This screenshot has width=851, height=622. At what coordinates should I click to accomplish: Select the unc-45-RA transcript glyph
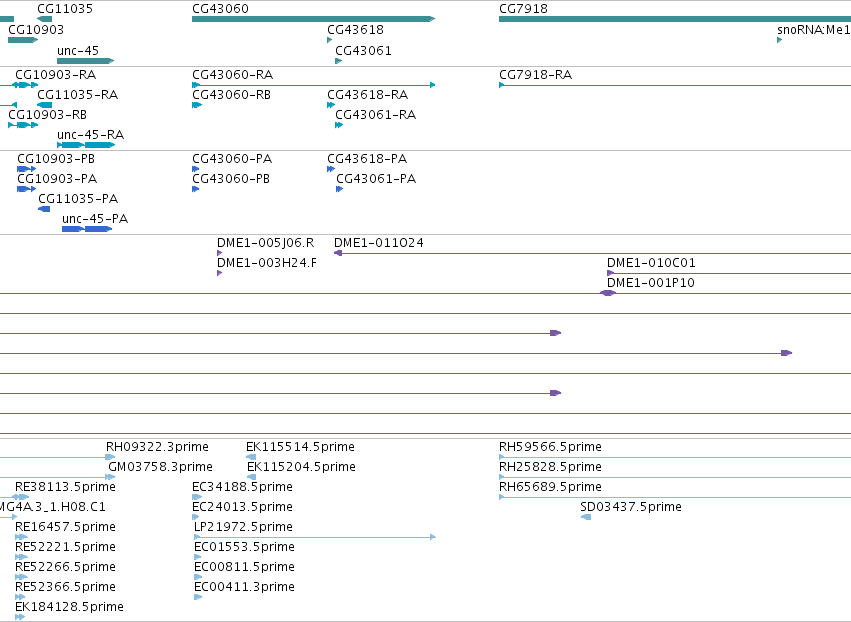86,145
